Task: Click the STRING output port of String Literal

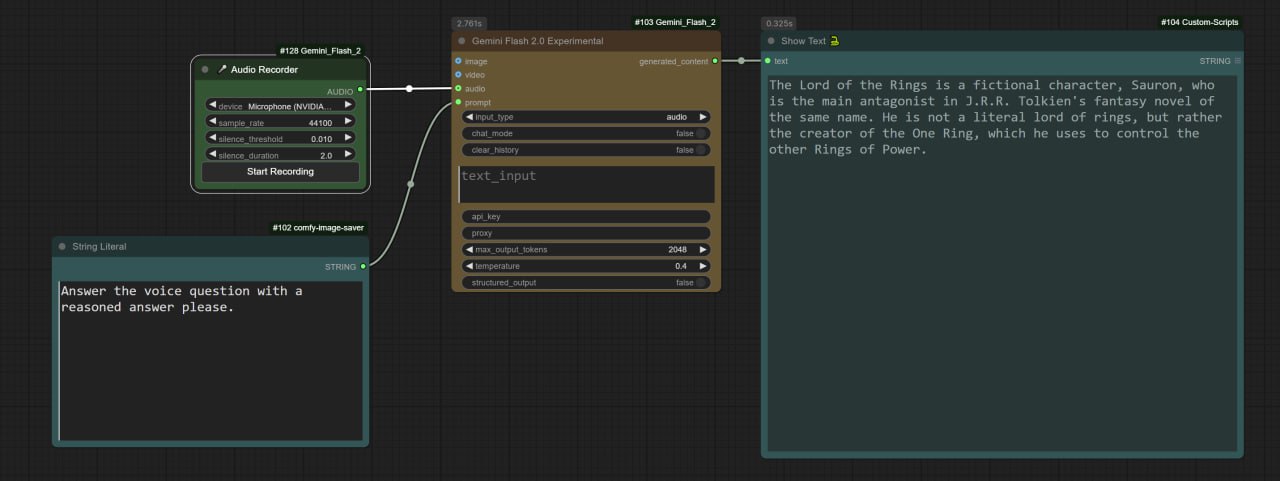Action: click(363, 266)
